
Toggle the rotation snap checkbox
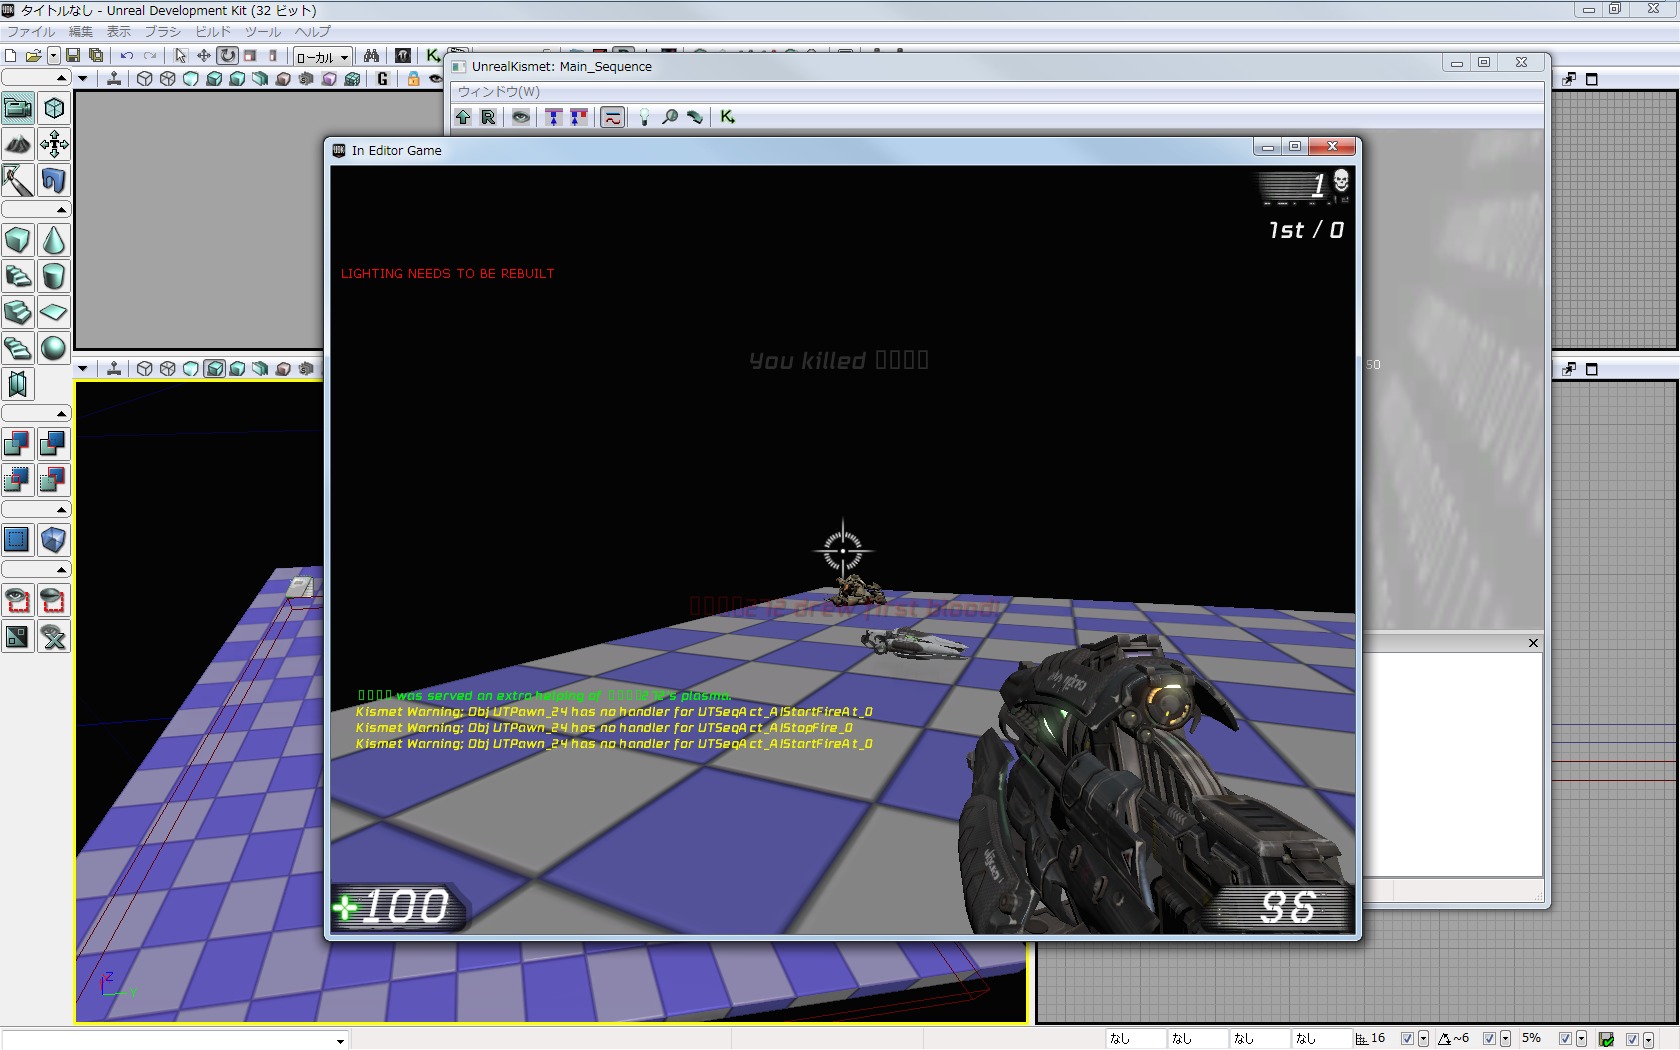tap(1489, 1039)
